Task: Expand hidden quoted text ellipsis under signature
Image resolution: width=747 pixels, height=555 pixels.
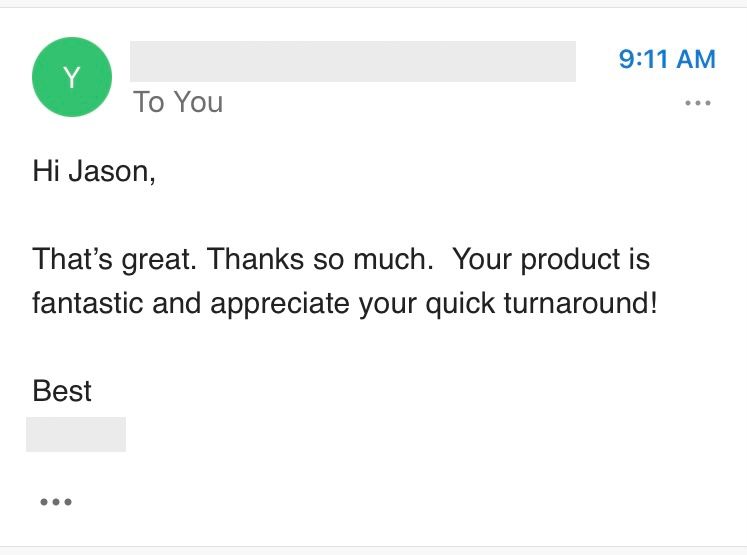Action: coord(56,502)
